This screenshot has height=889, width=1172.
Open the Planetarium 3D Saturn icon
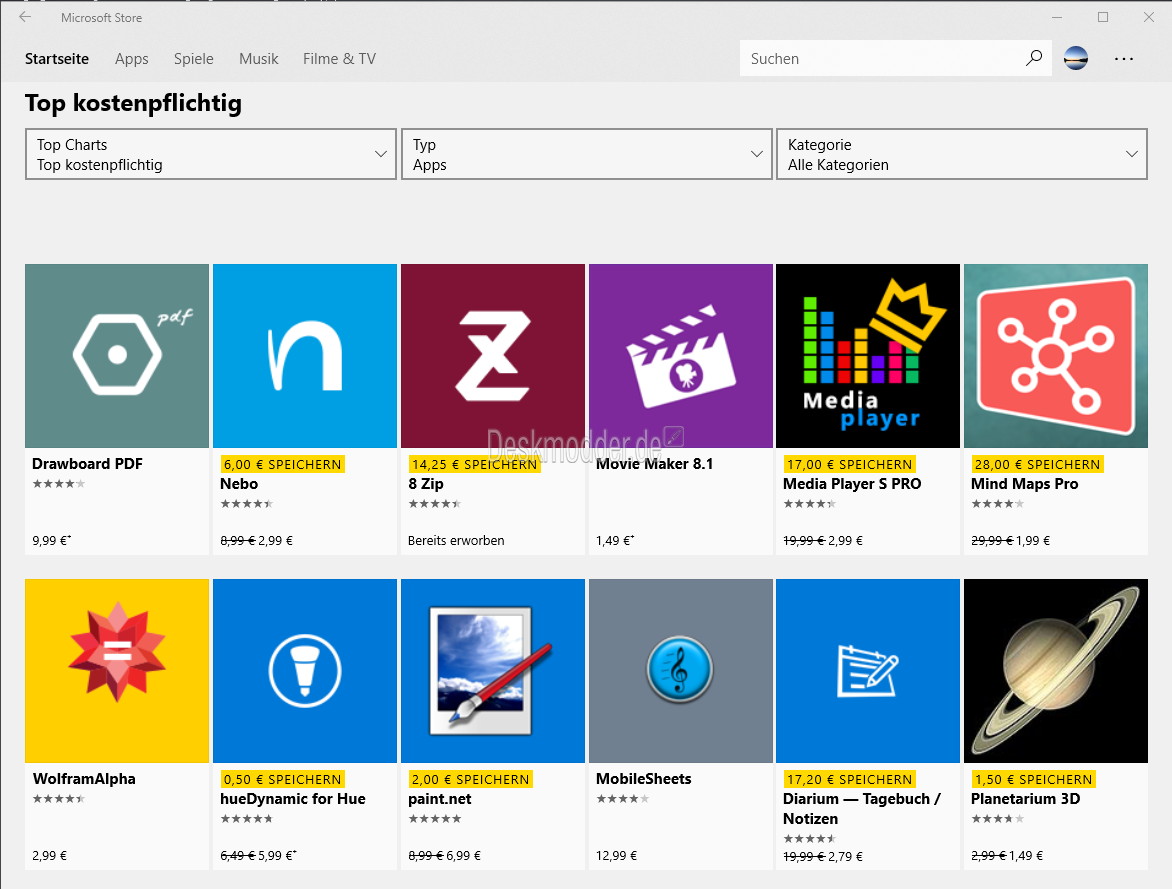1056,671
